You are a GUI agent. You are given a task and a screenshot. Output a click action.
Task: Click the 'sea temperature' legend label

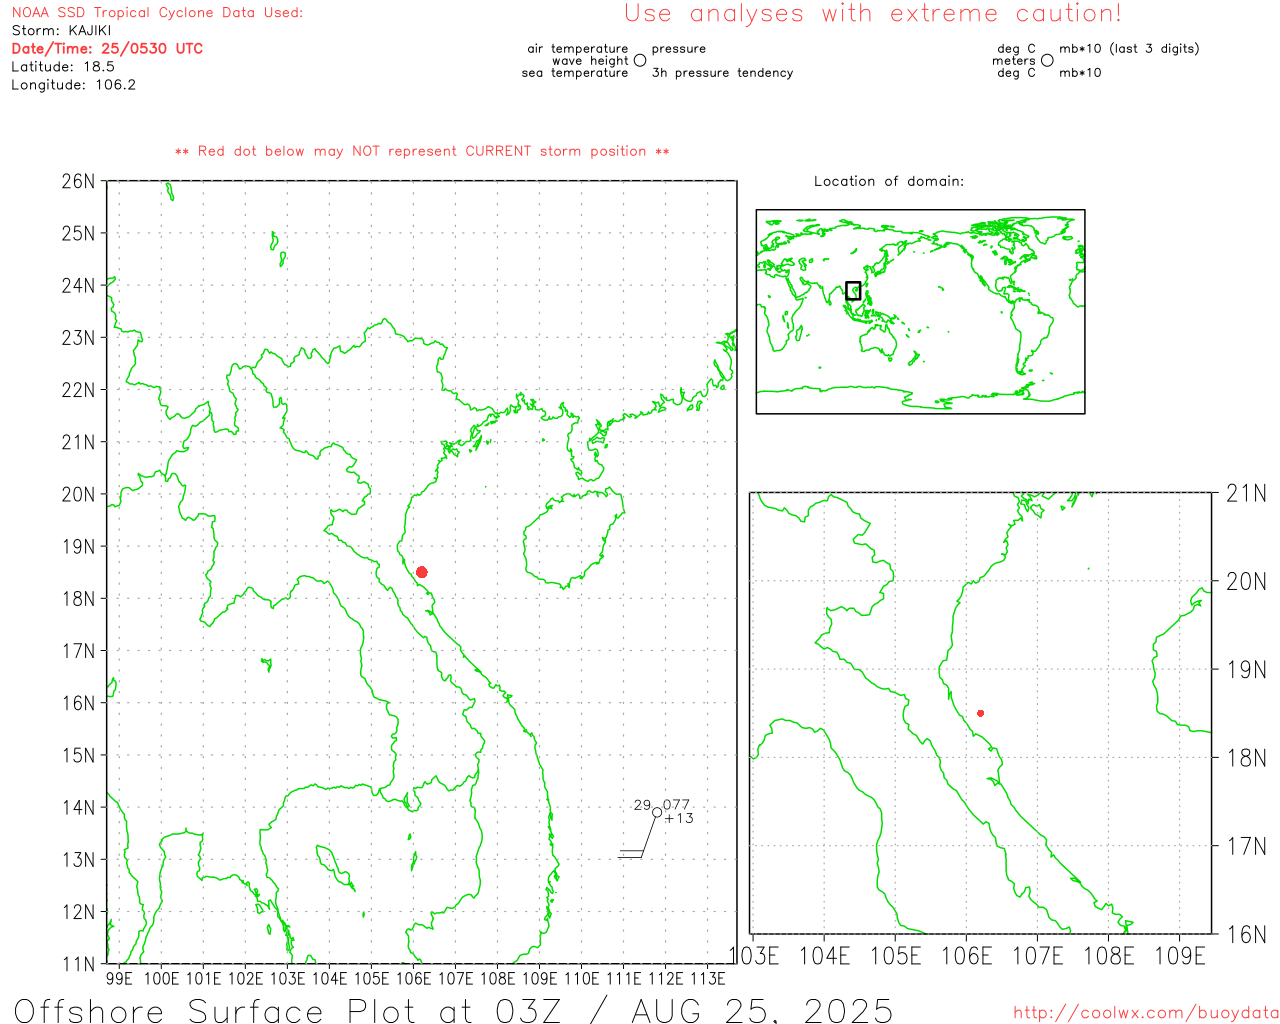(575, 72)
